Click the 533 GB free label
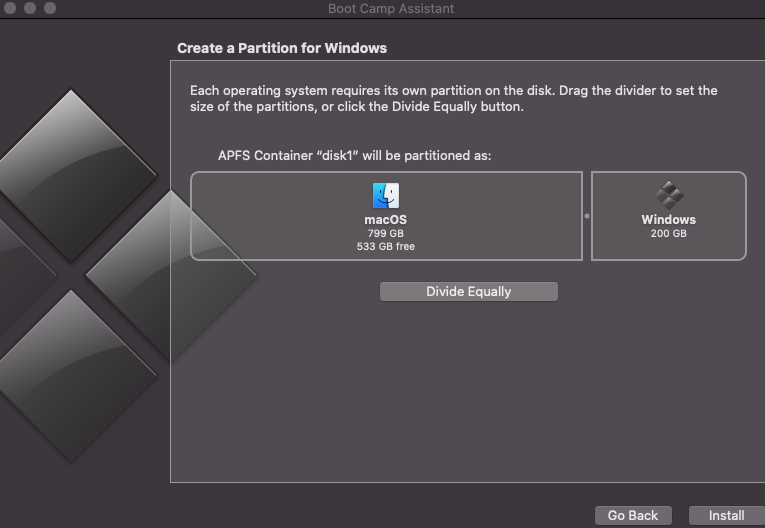The width and height of the screenshot is (765, 528). click(385, 246)
